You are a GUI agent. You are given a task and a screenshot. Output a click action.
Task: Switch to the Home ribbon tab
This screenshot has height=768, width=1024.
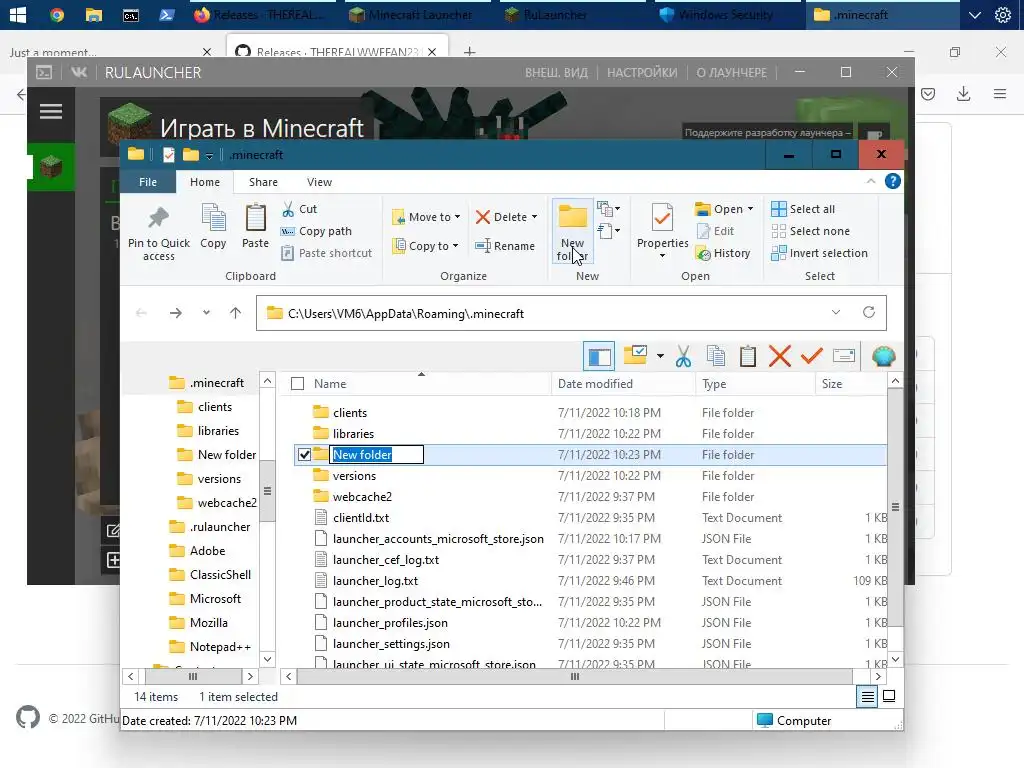[204, 182]
